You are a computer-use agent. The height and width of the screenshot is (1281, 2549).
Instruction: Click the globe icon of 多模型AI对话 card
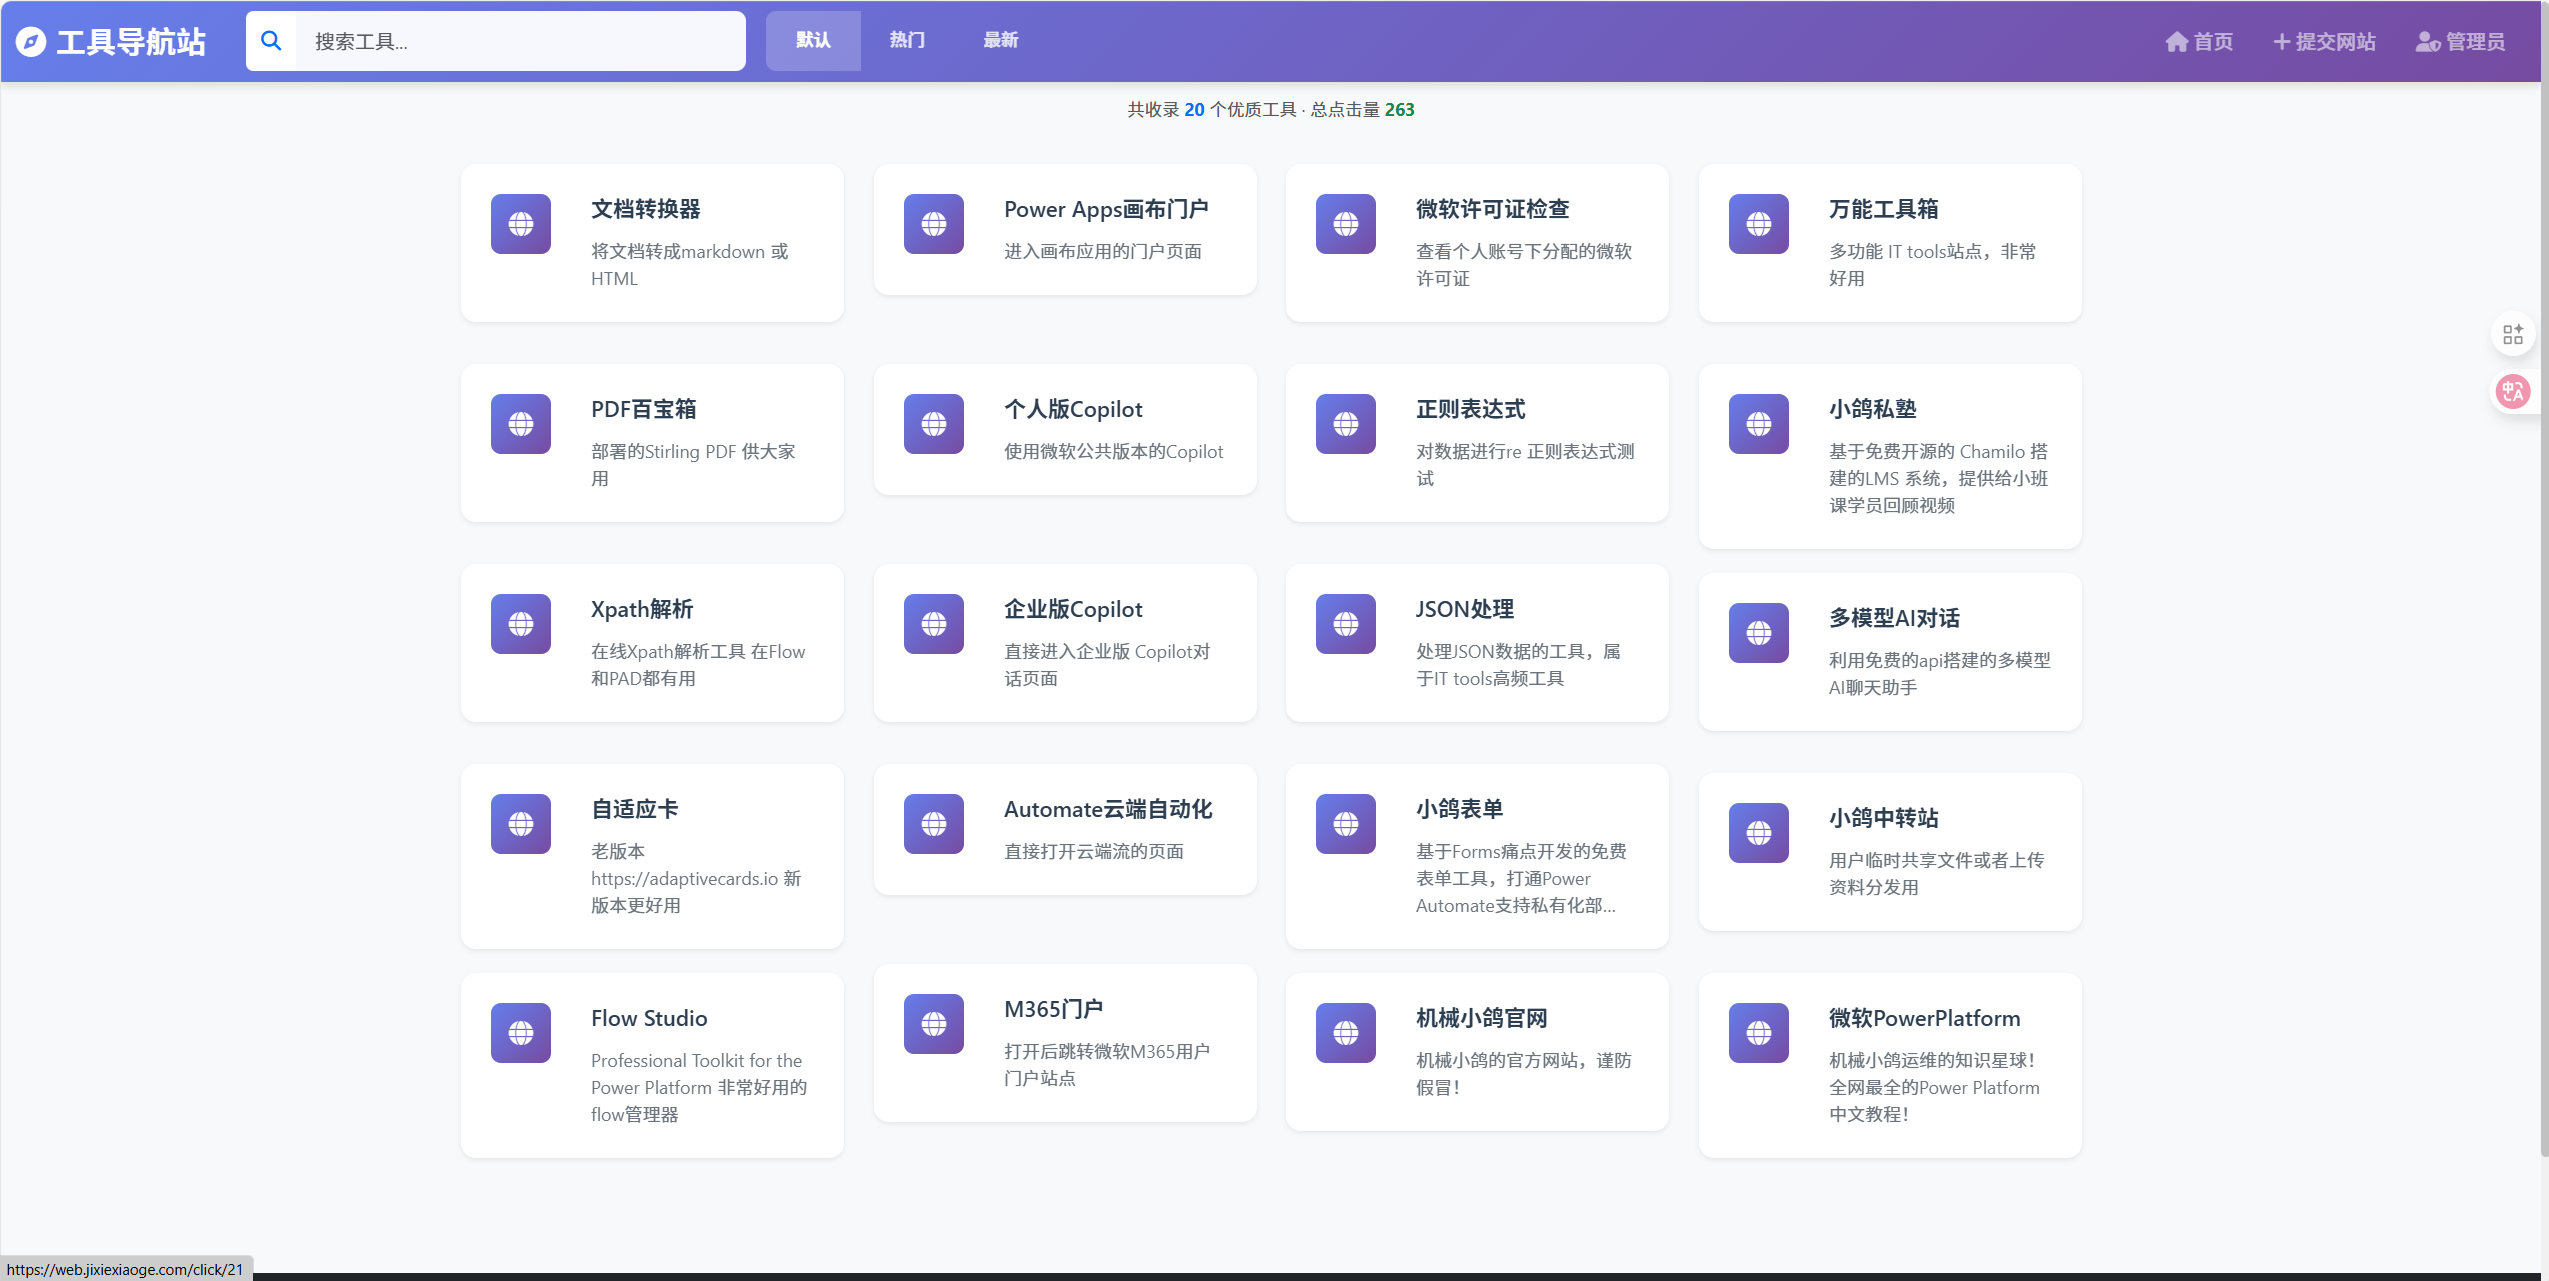pyautogui.click(x=1759, y=633)
